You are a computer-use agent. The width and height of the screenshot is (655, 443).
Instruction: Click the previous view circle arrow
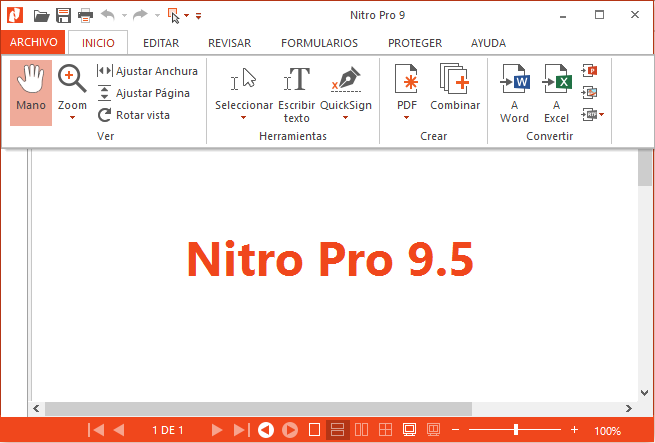(266, 430)
